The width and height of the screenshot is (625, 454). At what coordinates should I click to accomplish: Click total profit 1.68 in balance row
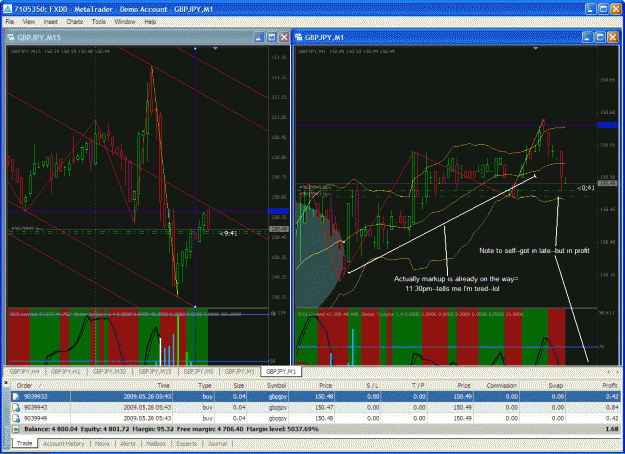pos(612,429)
